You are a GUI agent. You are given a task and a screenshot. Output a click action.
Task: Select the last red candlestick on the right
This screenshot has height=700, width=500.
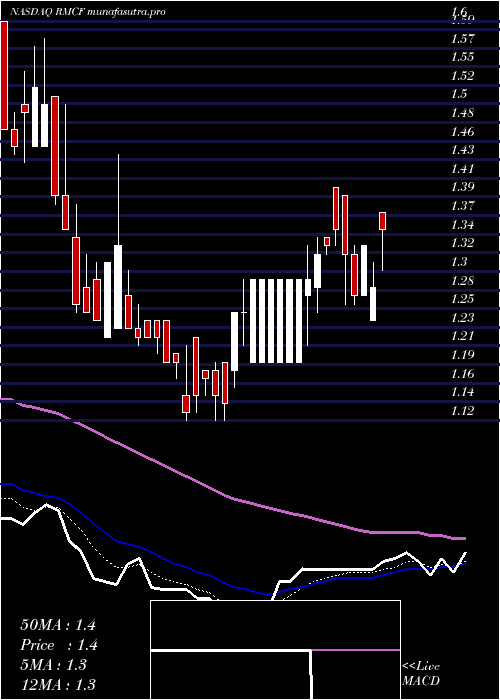[383, 221]
